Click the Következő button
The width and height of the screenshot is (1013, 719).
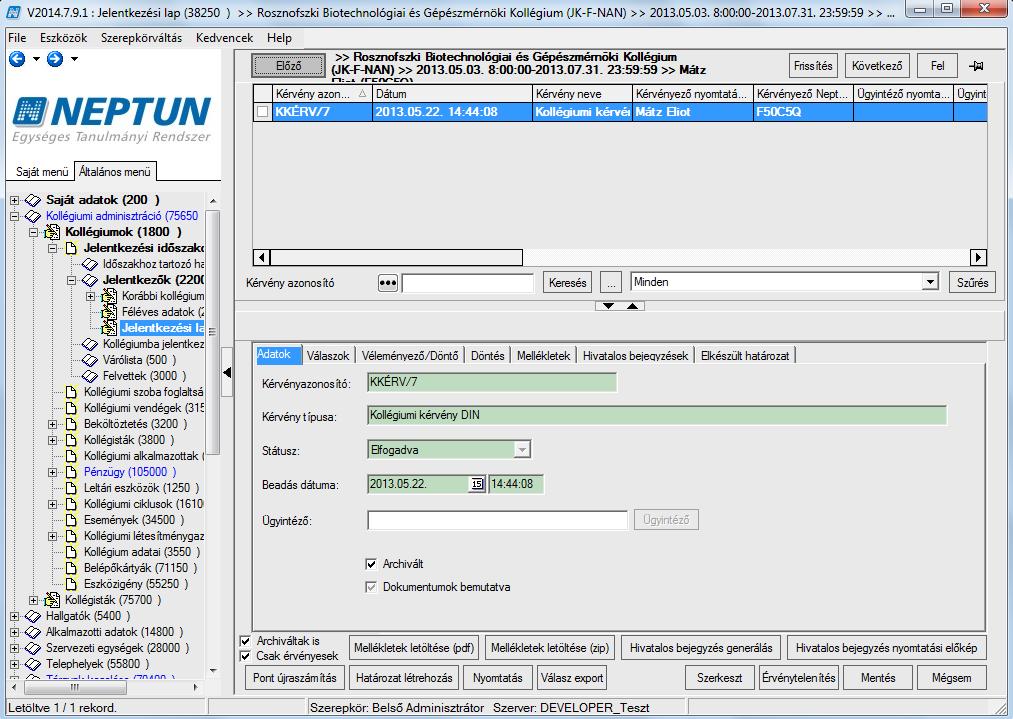pos(877,66)
